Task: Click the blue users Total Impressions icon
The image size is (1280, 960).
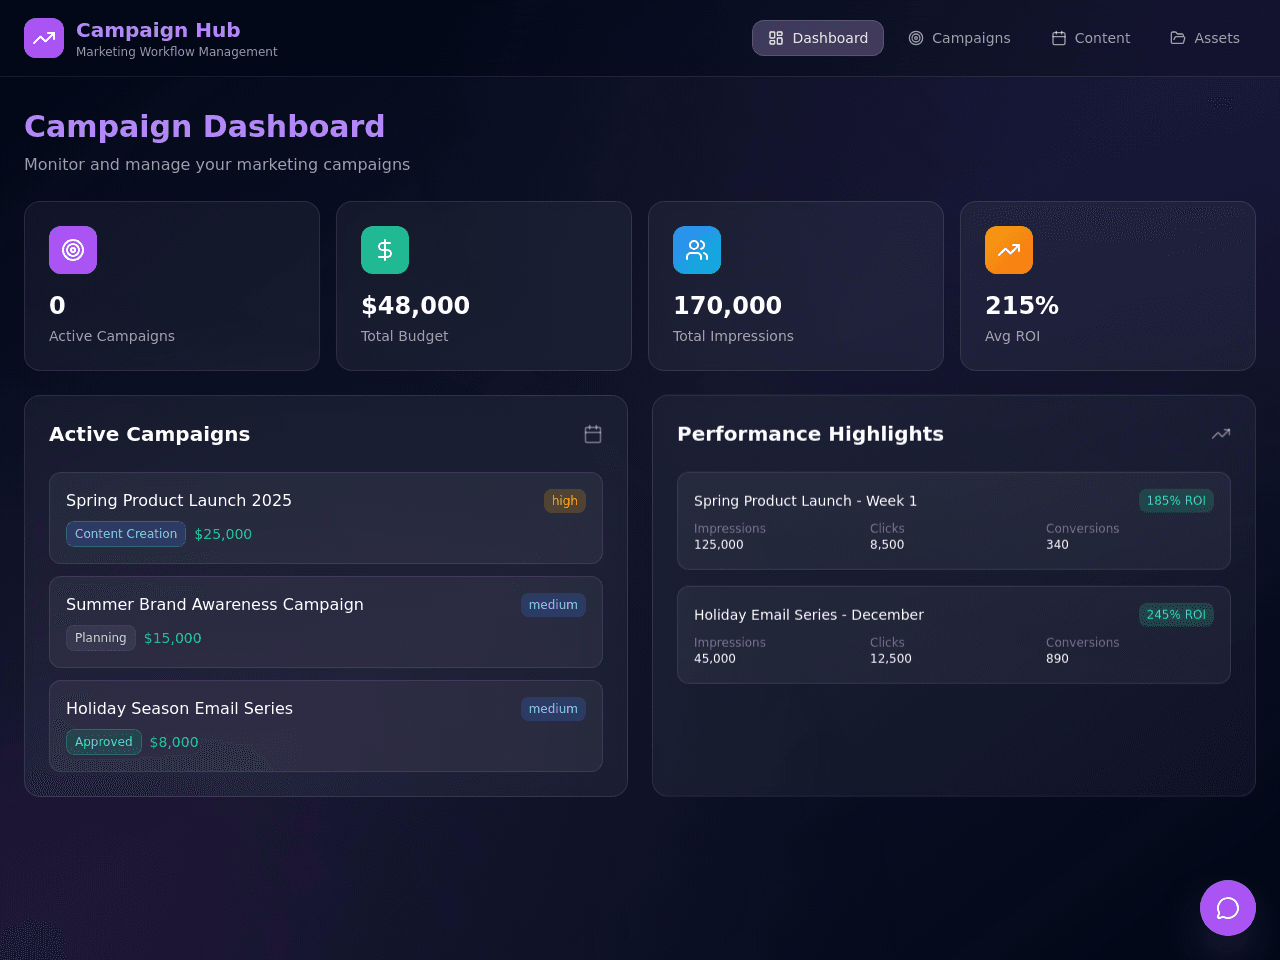Action: coord(697,250)
